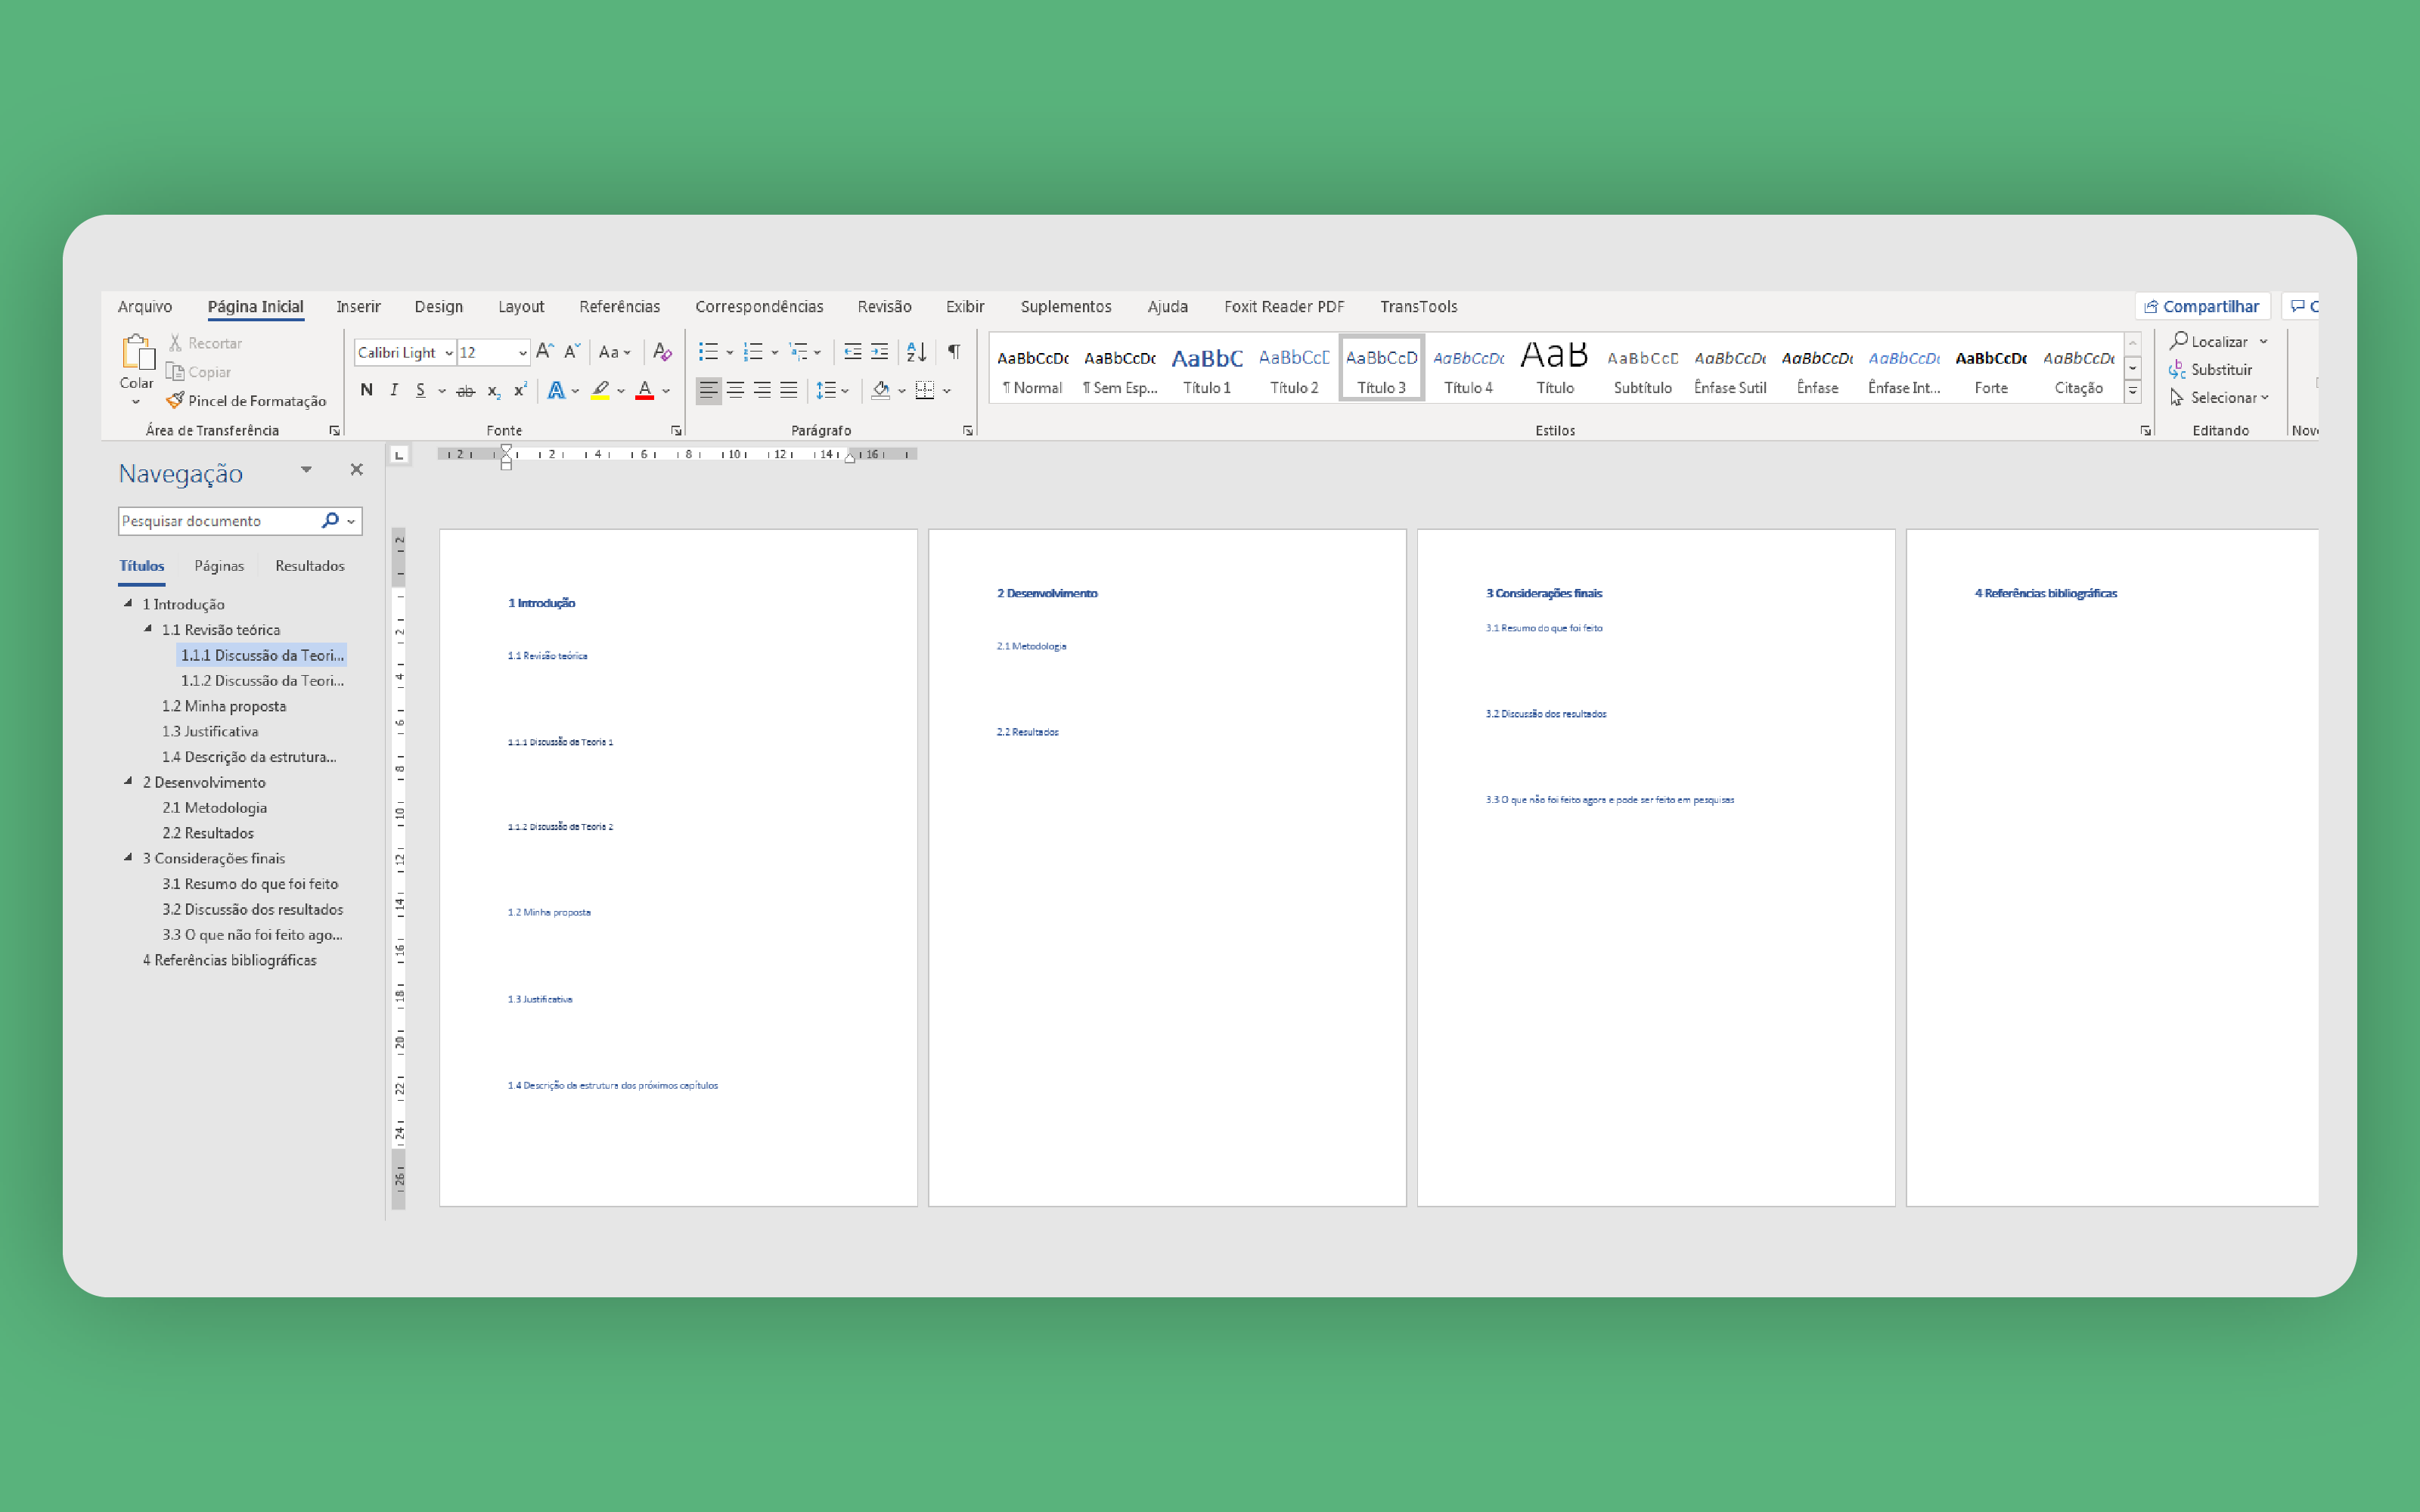Click the Colar paste icon
The image size is (2420, 1512).
point(137,353)
